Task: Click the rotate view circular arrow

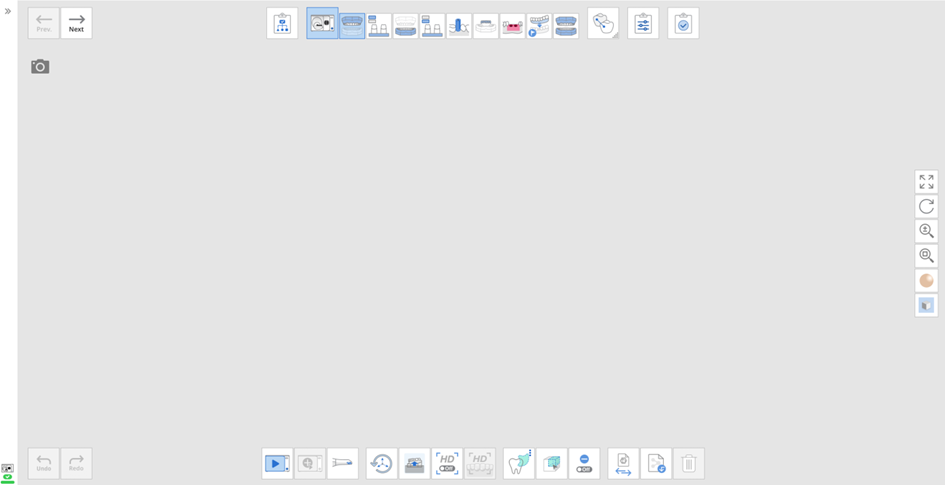Action: 926,207
